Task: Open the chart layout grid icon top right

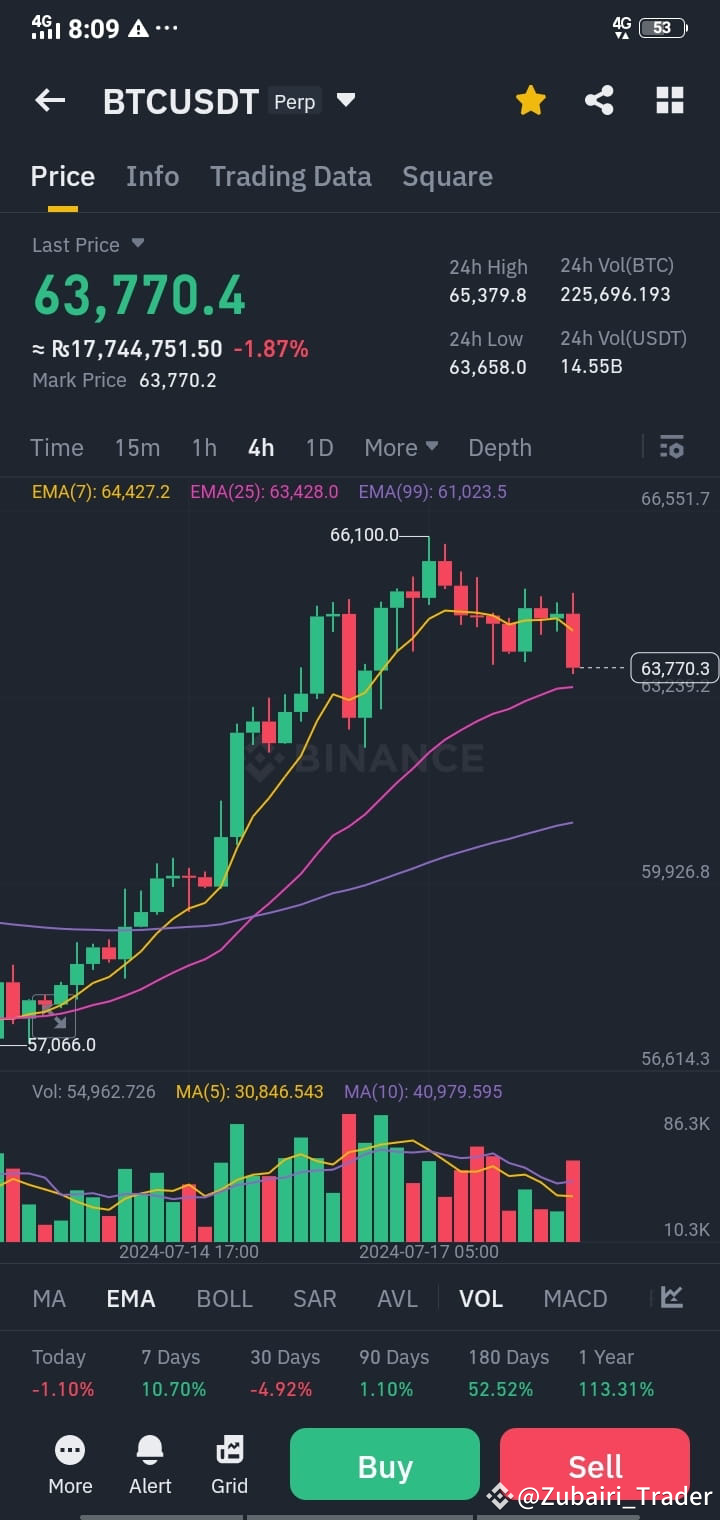Action: tap(669, 100)
